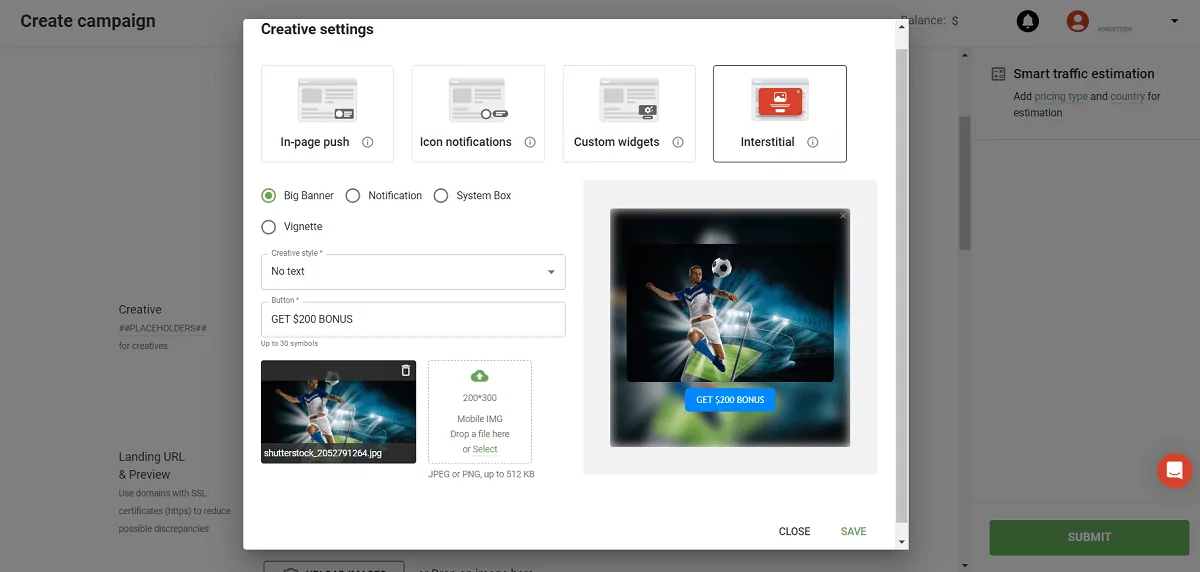Click the info icon next to Custom widgets
The image size is (1200, 572).
pyautogui.click(x=678, y=142)
